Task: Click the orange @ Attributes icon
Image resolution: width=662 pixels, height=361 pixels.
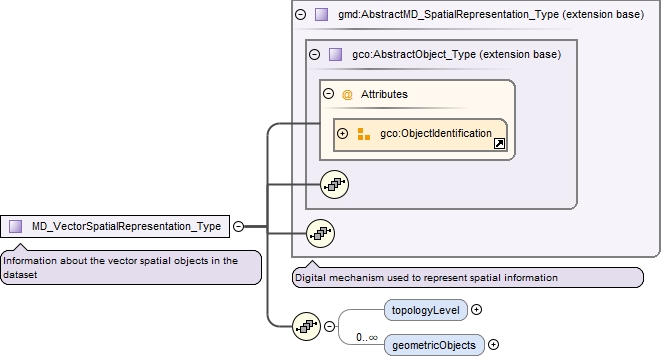Action: (347, 94)
